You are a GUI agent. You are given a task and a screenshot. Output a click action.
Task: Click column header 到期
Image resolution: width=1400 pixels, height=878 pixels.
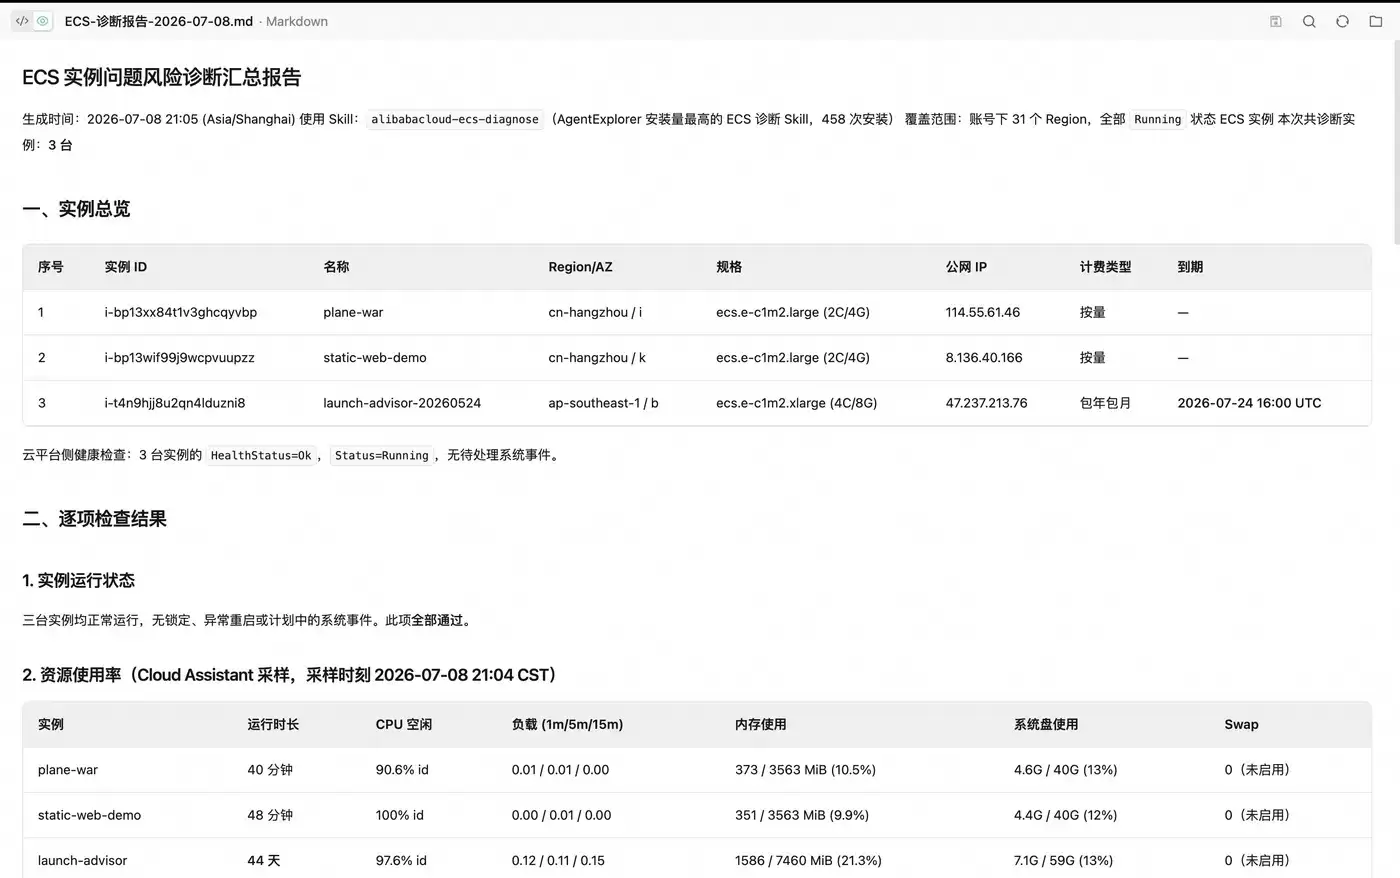pyautogui.click(x=1190, y=267)
